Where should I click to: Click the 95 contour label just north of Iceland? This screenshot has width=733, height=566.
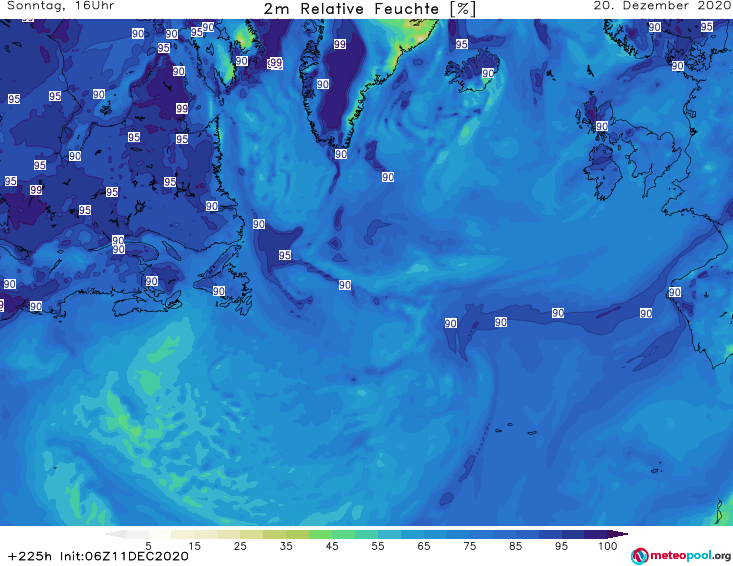tap(461, 44)
